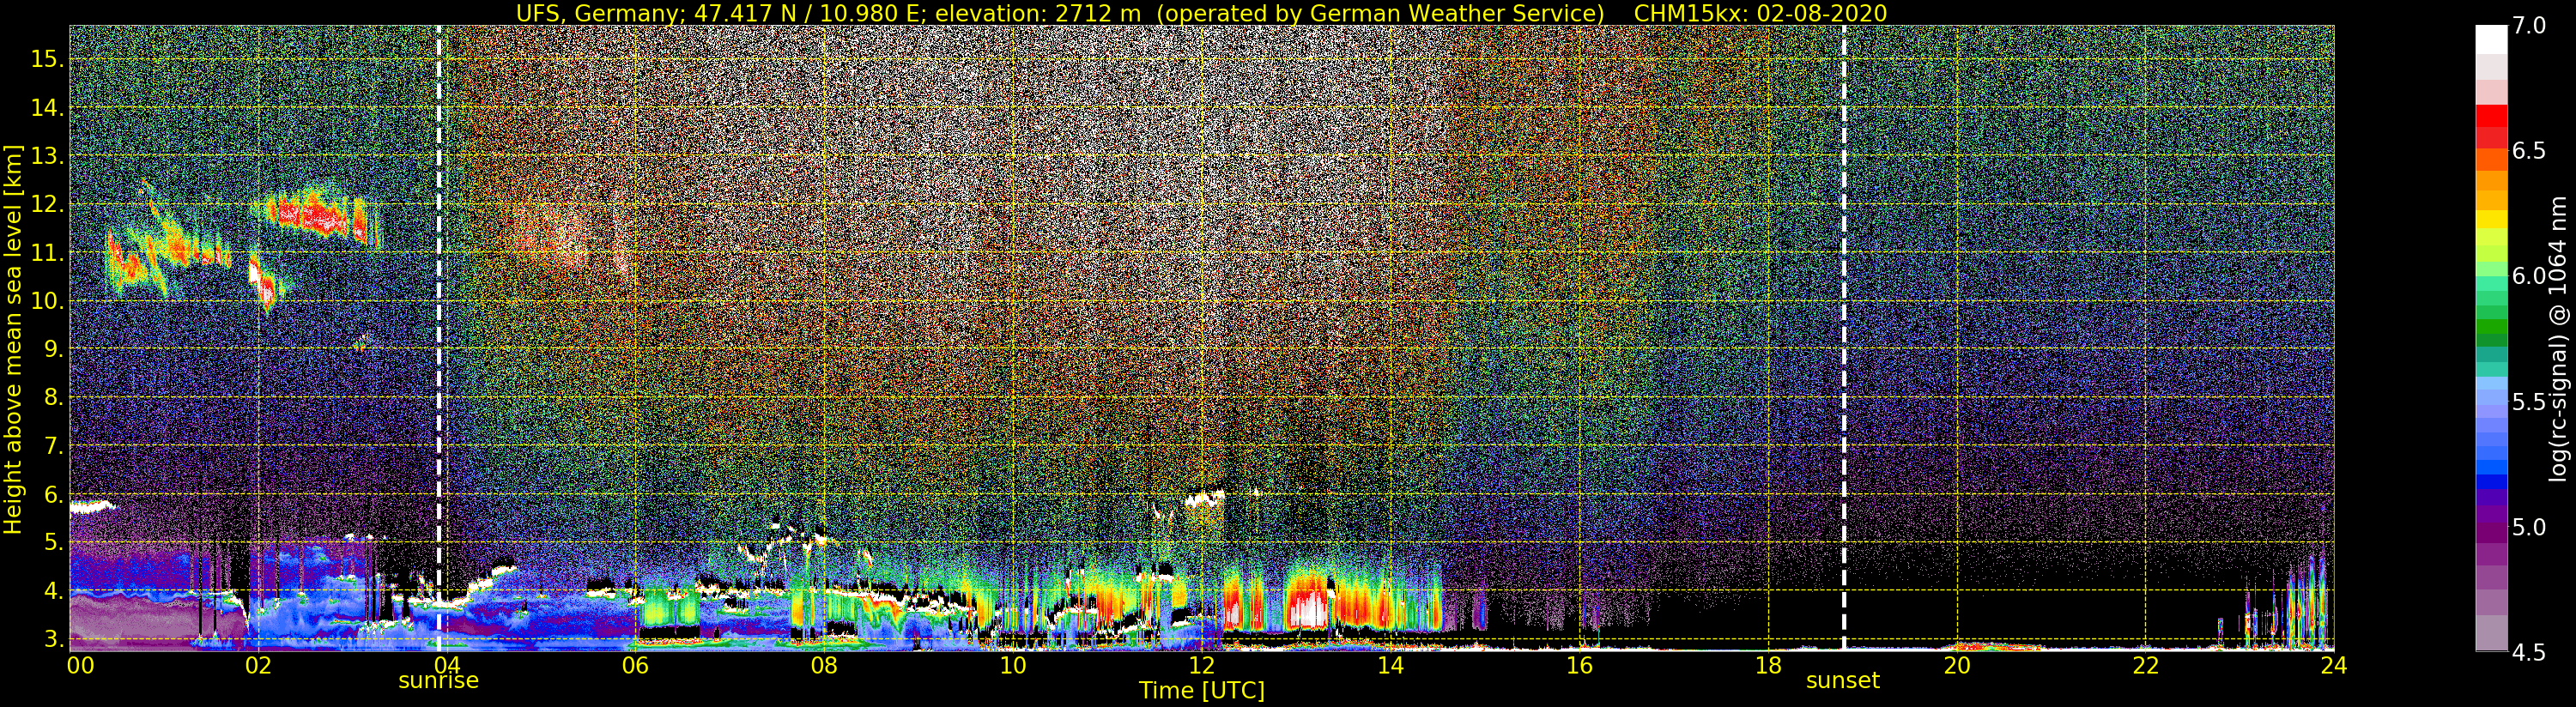Click the '10' time tick label

[x=1013, y=666]
